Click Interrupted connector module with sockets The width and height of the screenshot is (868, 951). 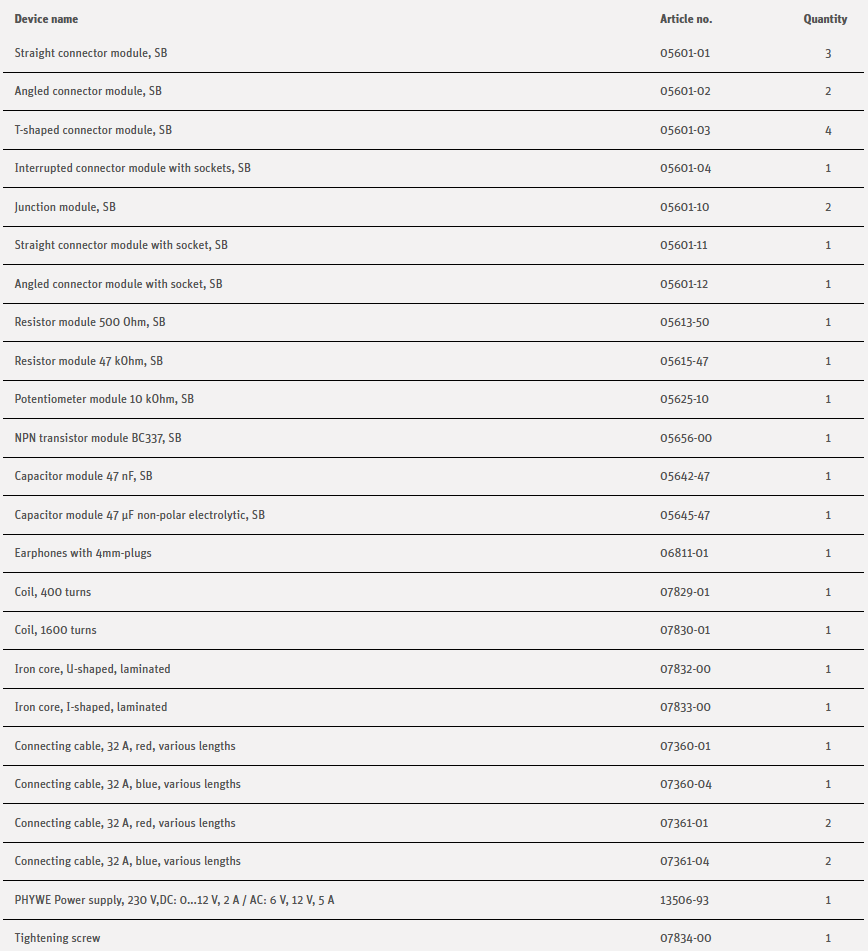pos(132,168)
